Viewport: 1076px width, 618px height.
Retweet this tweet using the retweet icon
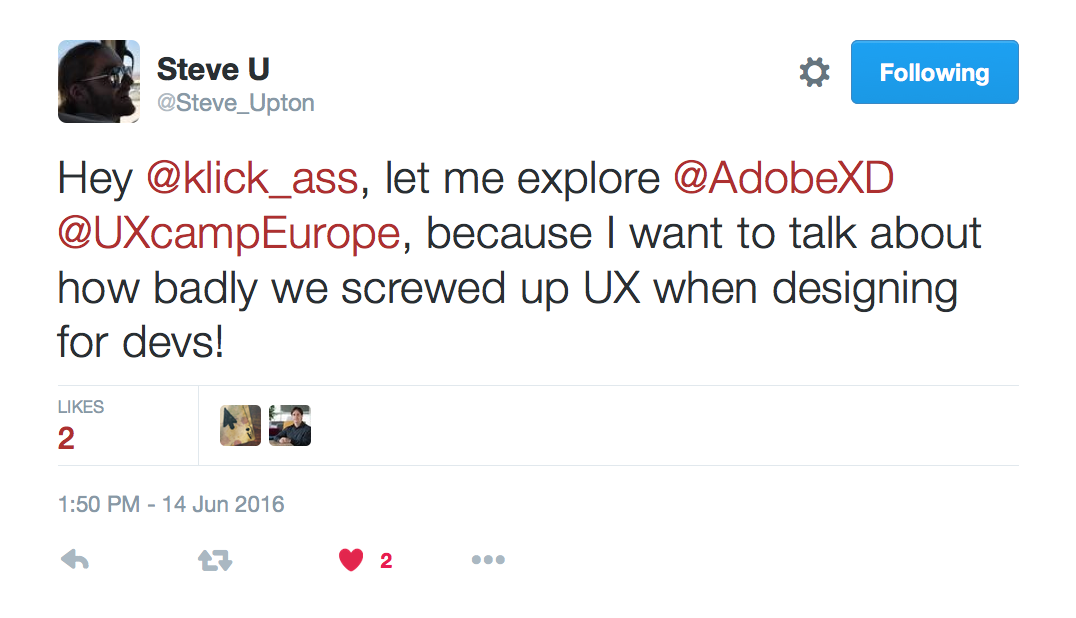point(215,560)
